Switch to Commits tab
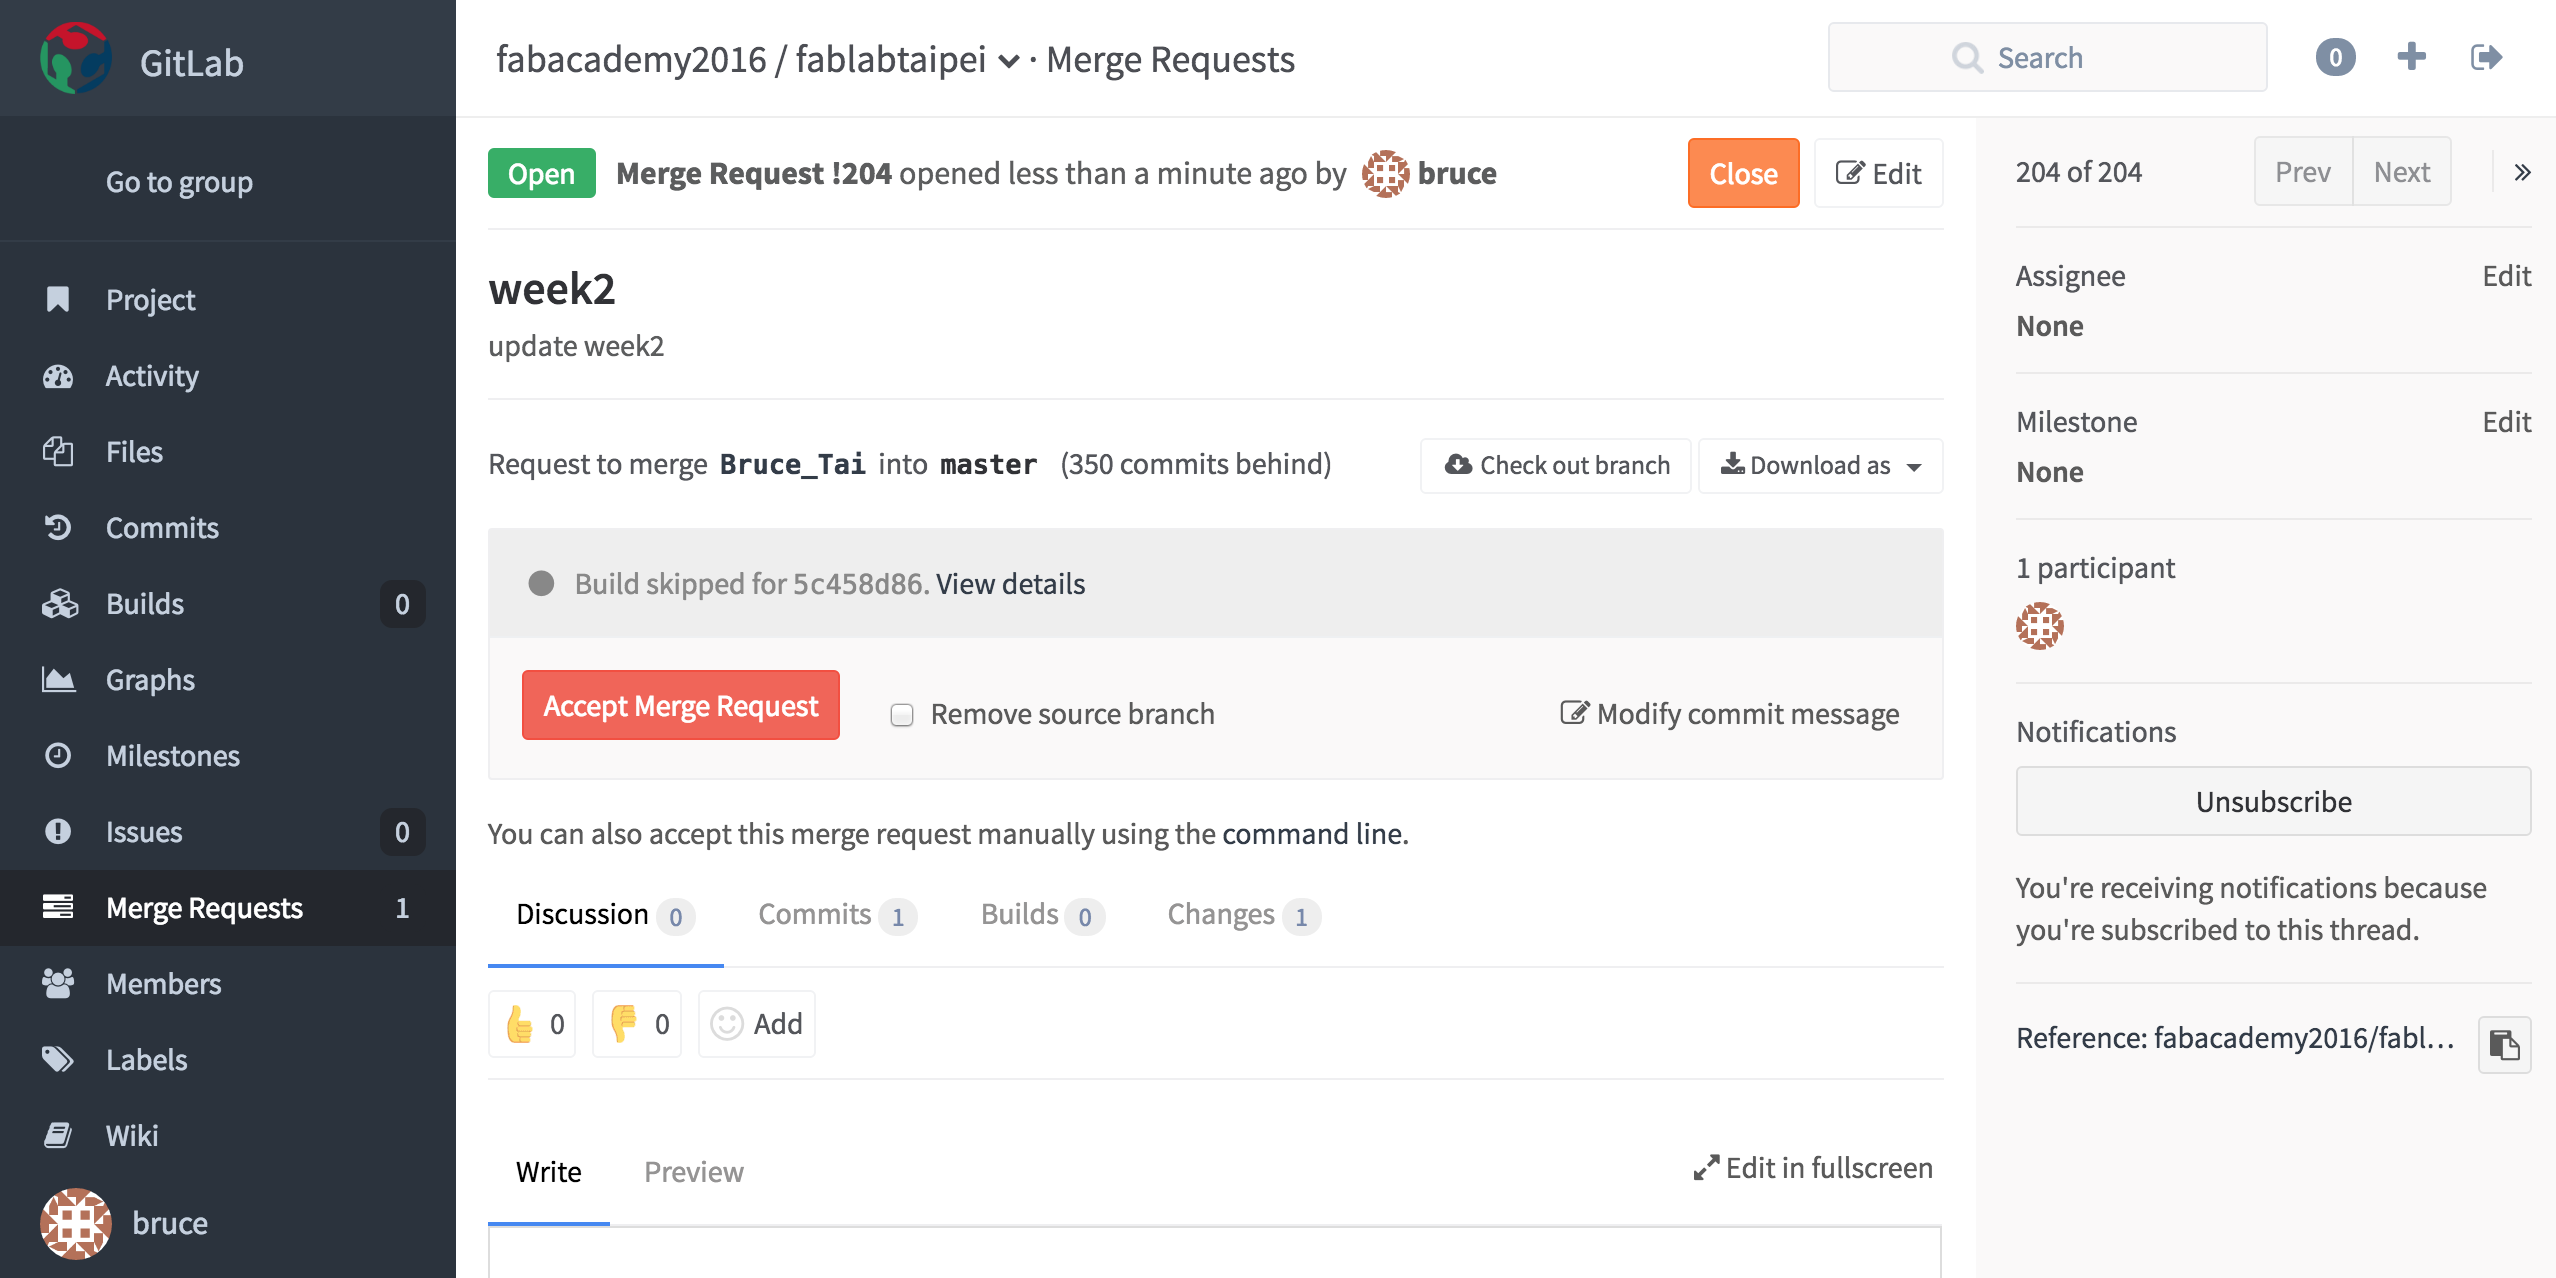The width and height of the screenshot is (2556, 1278). pos(833,914)
